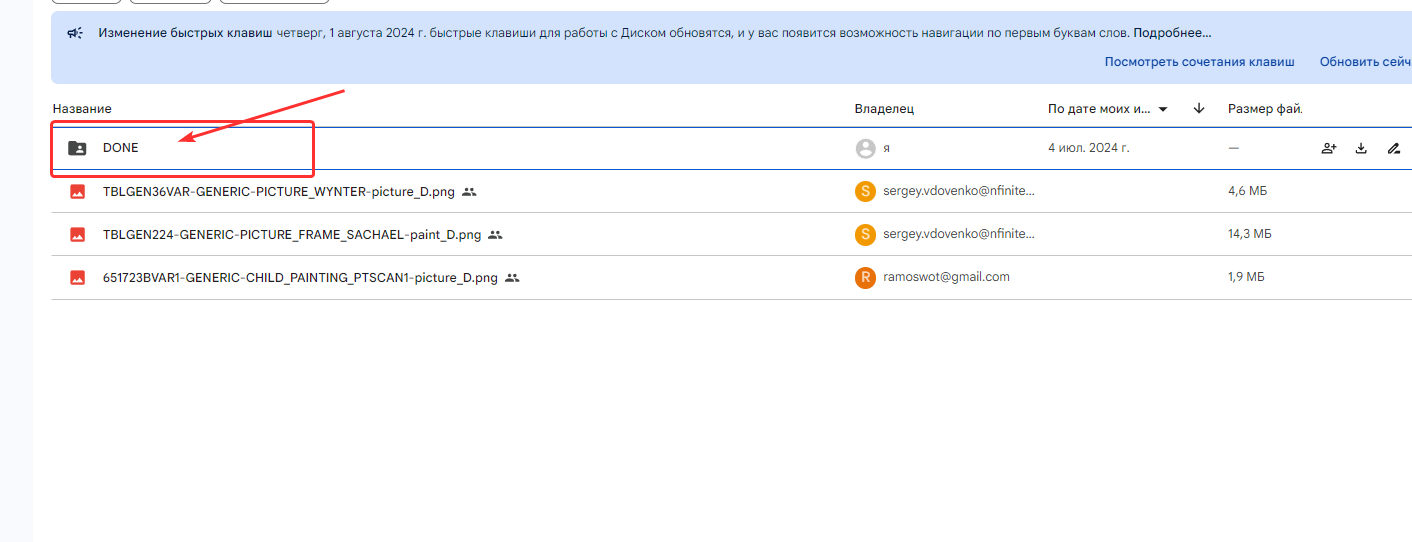The width and height of the screenshot is (1412, 542).
Task: Click the owner label я in DONE row
Action: click(x=887, y=148)
